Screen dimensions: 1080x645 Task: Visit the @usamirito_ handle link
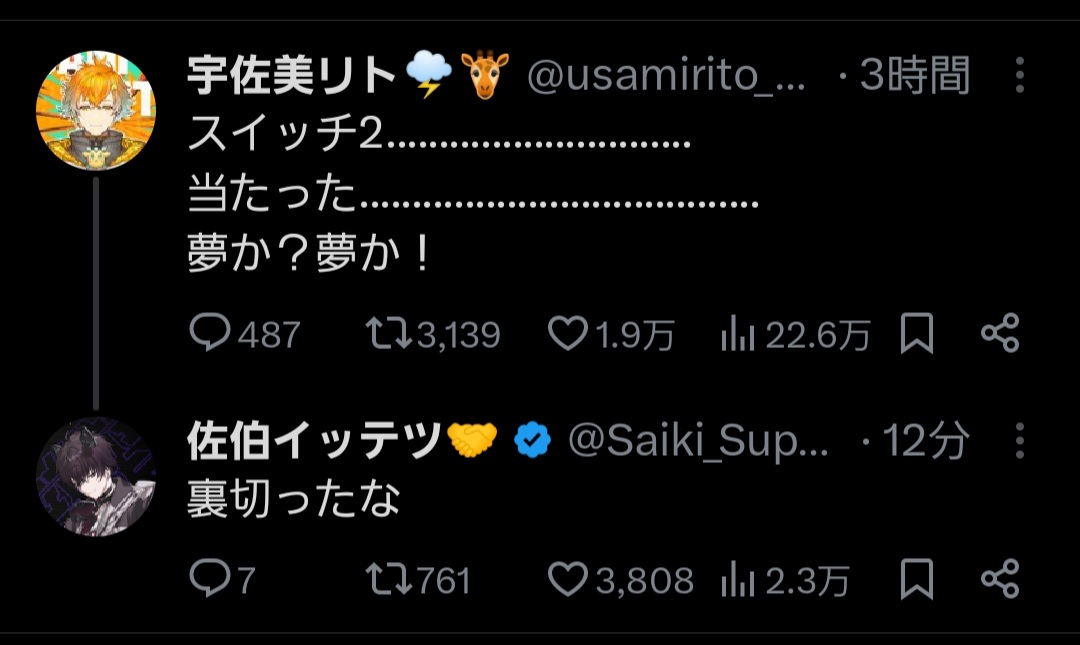point(666,76)
